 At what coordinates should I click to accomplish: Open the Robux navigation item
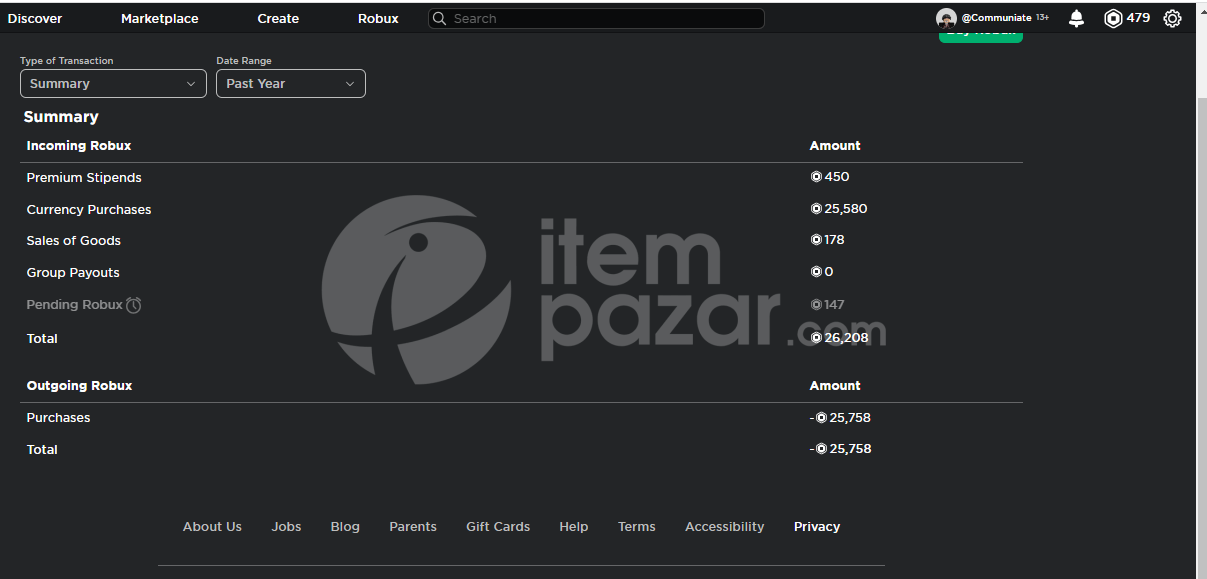coord(378,19)
